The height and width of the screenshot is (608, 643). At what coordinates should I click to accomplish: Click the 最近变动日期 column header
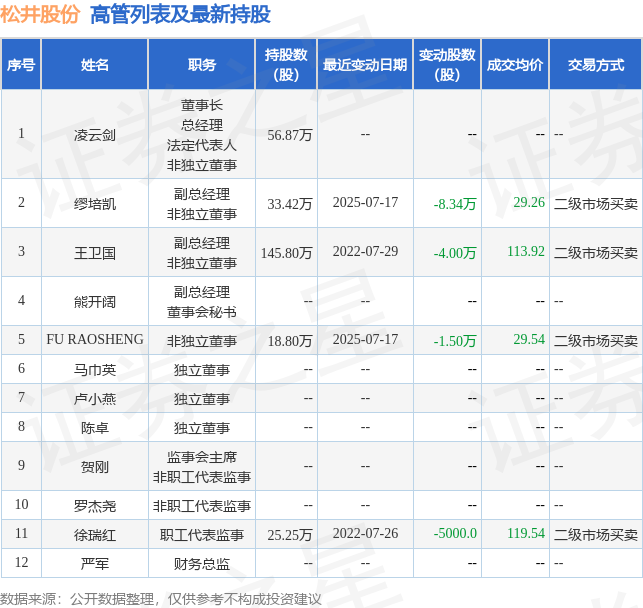click(x=365, y=64)
